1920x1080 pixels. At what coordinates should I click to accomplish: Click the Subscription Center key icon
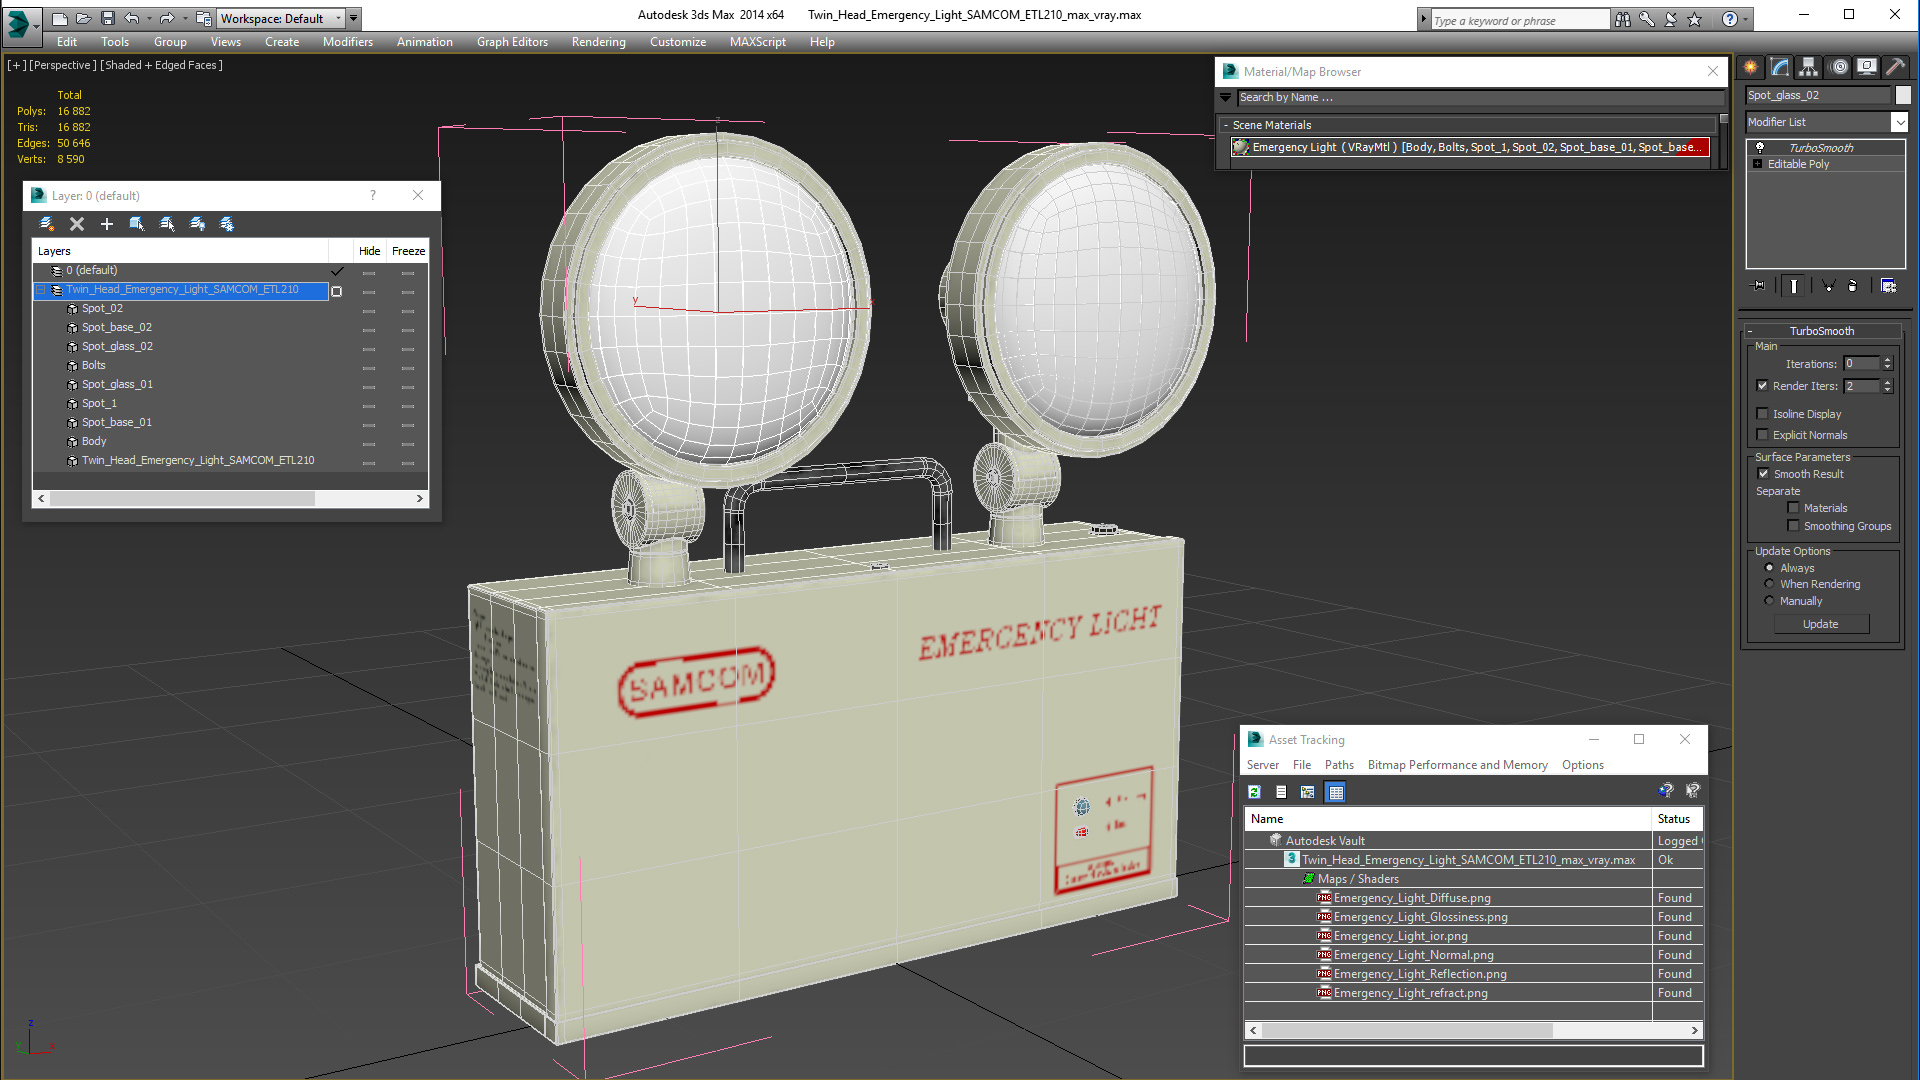tap(1646, 19)
